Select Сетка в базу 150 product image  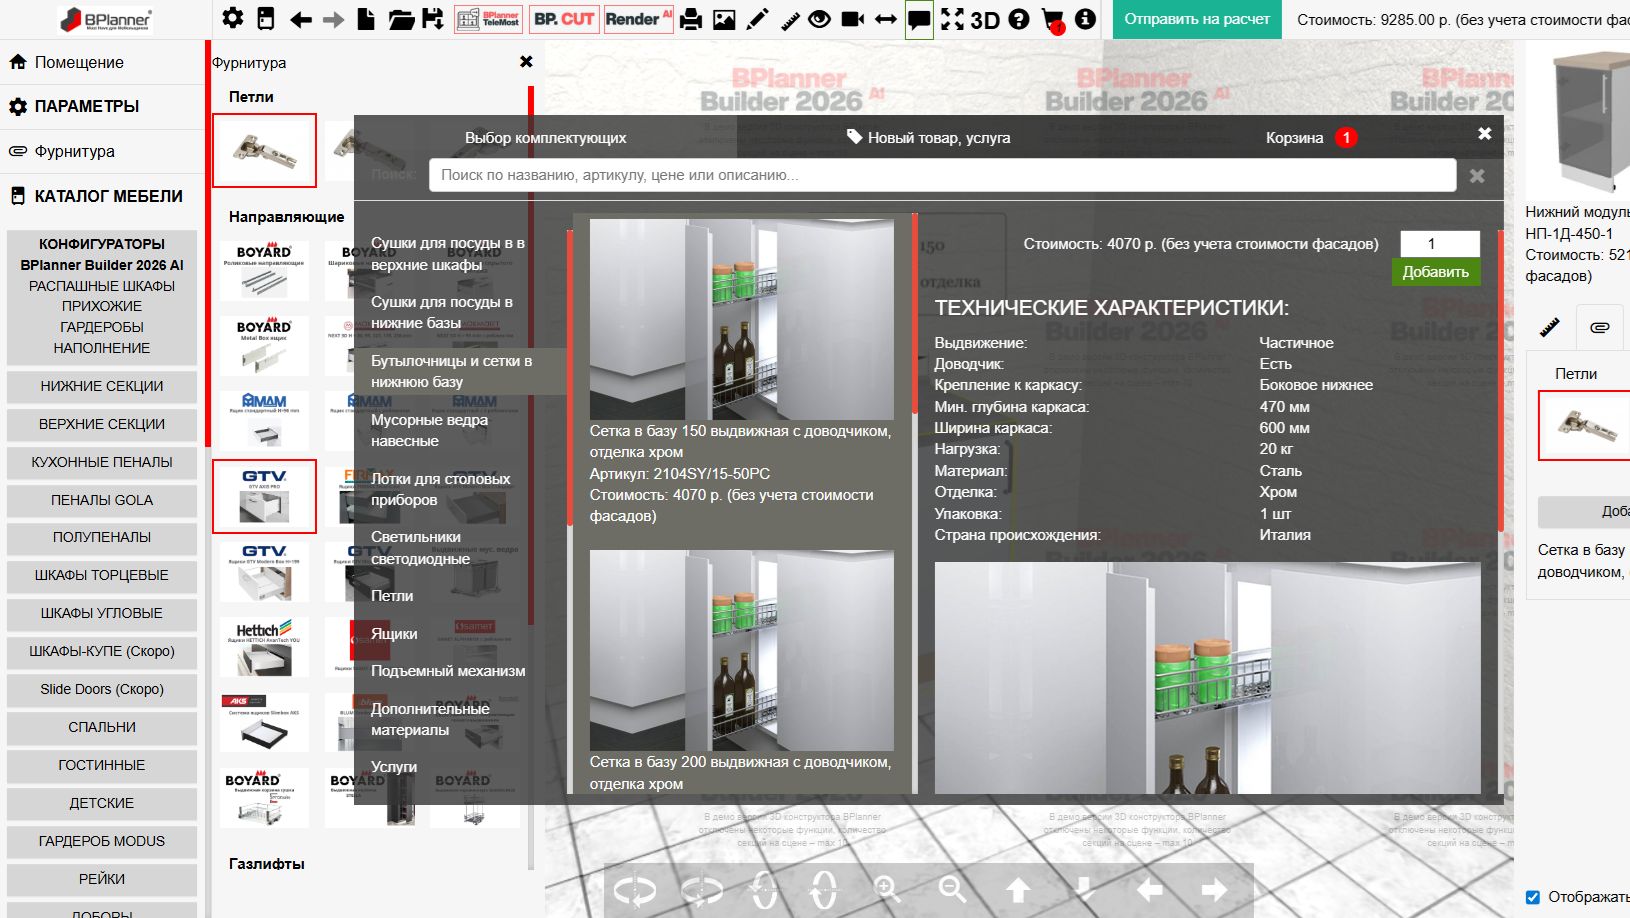[x=742, y=319]
